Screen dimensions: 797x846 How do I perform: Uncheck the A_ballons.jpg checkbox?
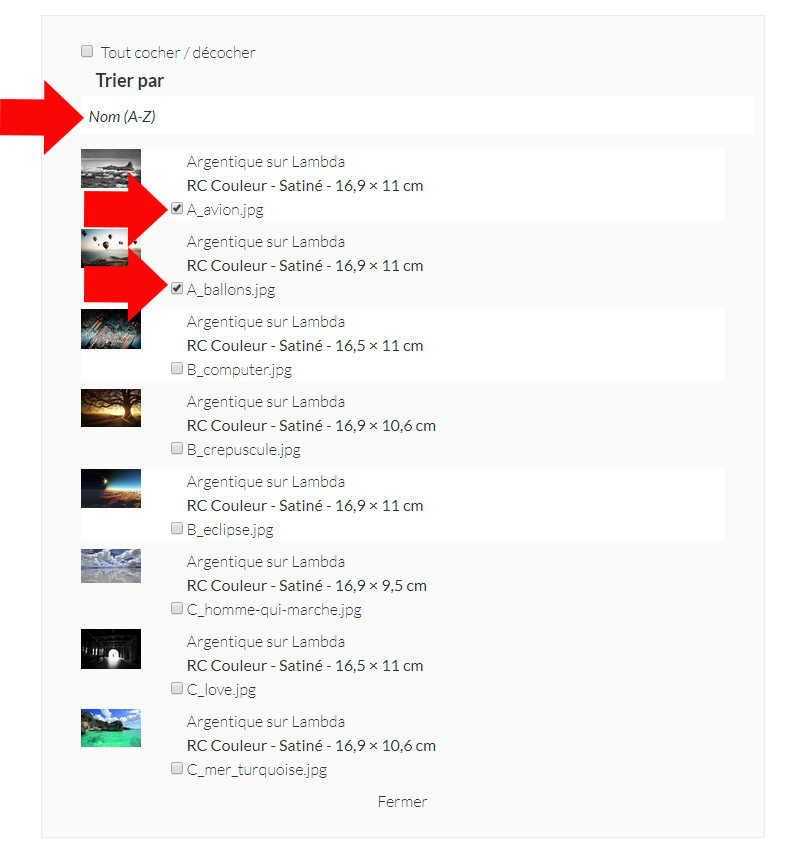177,289
